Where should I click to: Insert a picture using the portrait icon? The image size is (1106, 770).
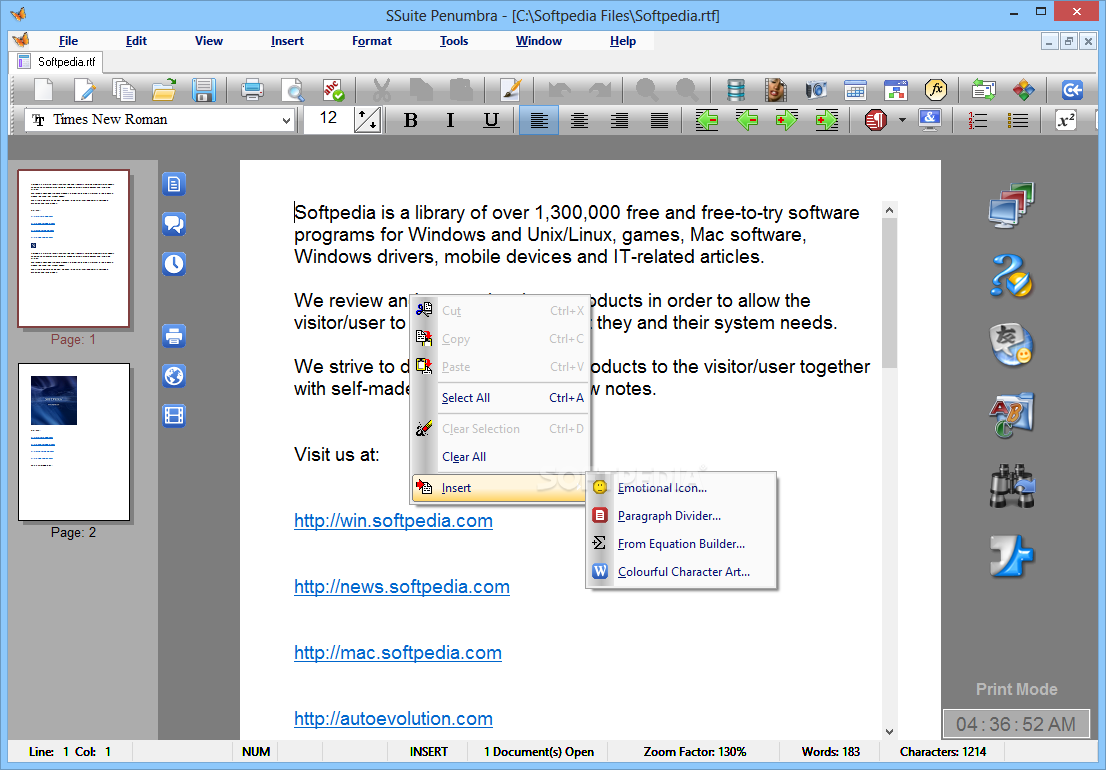[776, 90]
